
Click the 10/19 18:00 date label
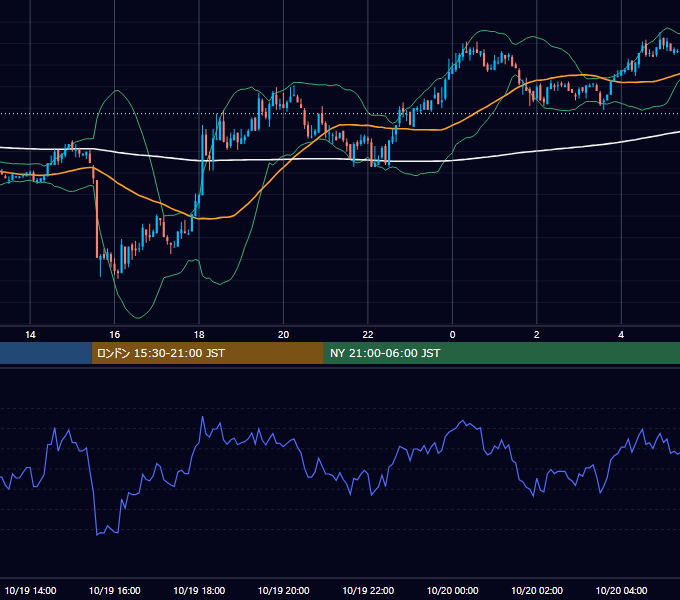click(x=199, y=590)
